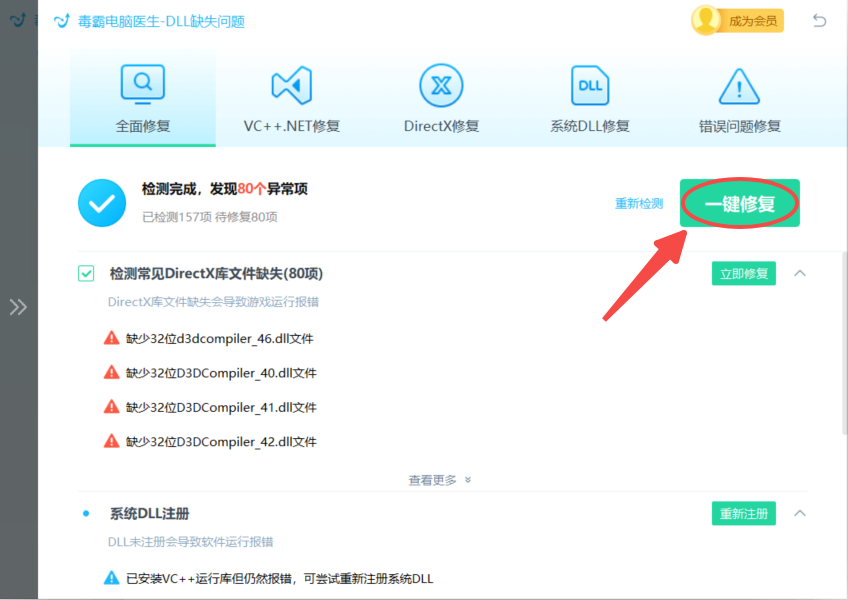Click the warning icon beside d3dcompiler_46.dll entry
The image size is (848, 600).
[114, 338]
